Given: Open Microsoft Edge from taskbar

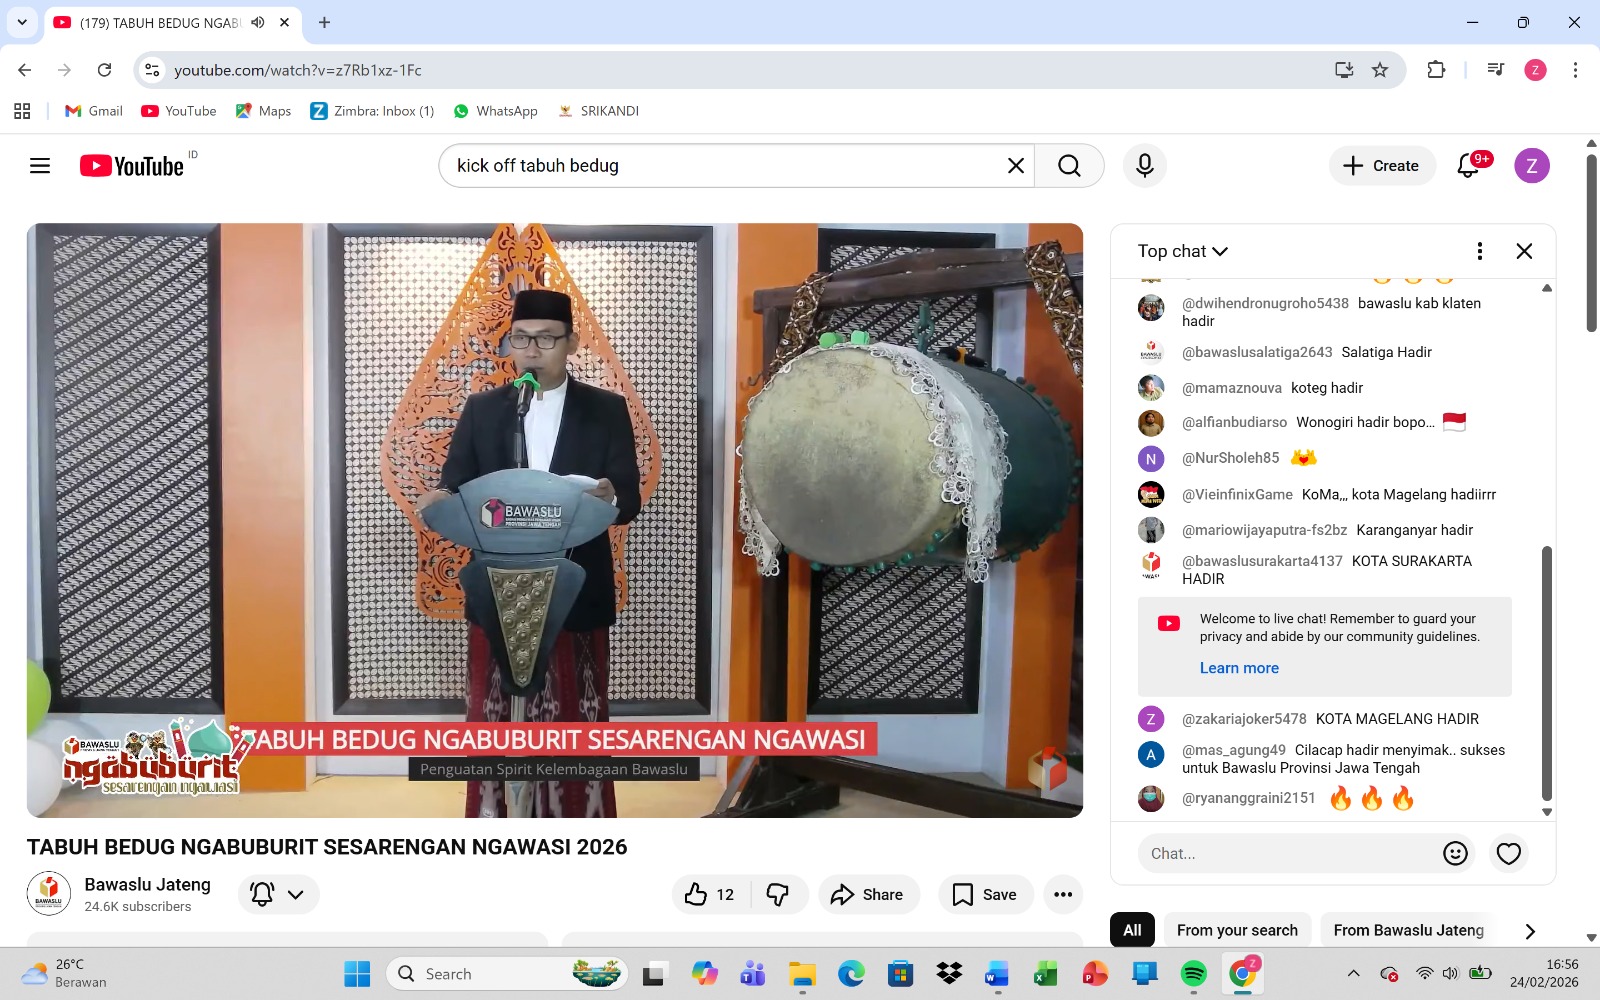Looking at the screenshot, I should coord(851,973).
